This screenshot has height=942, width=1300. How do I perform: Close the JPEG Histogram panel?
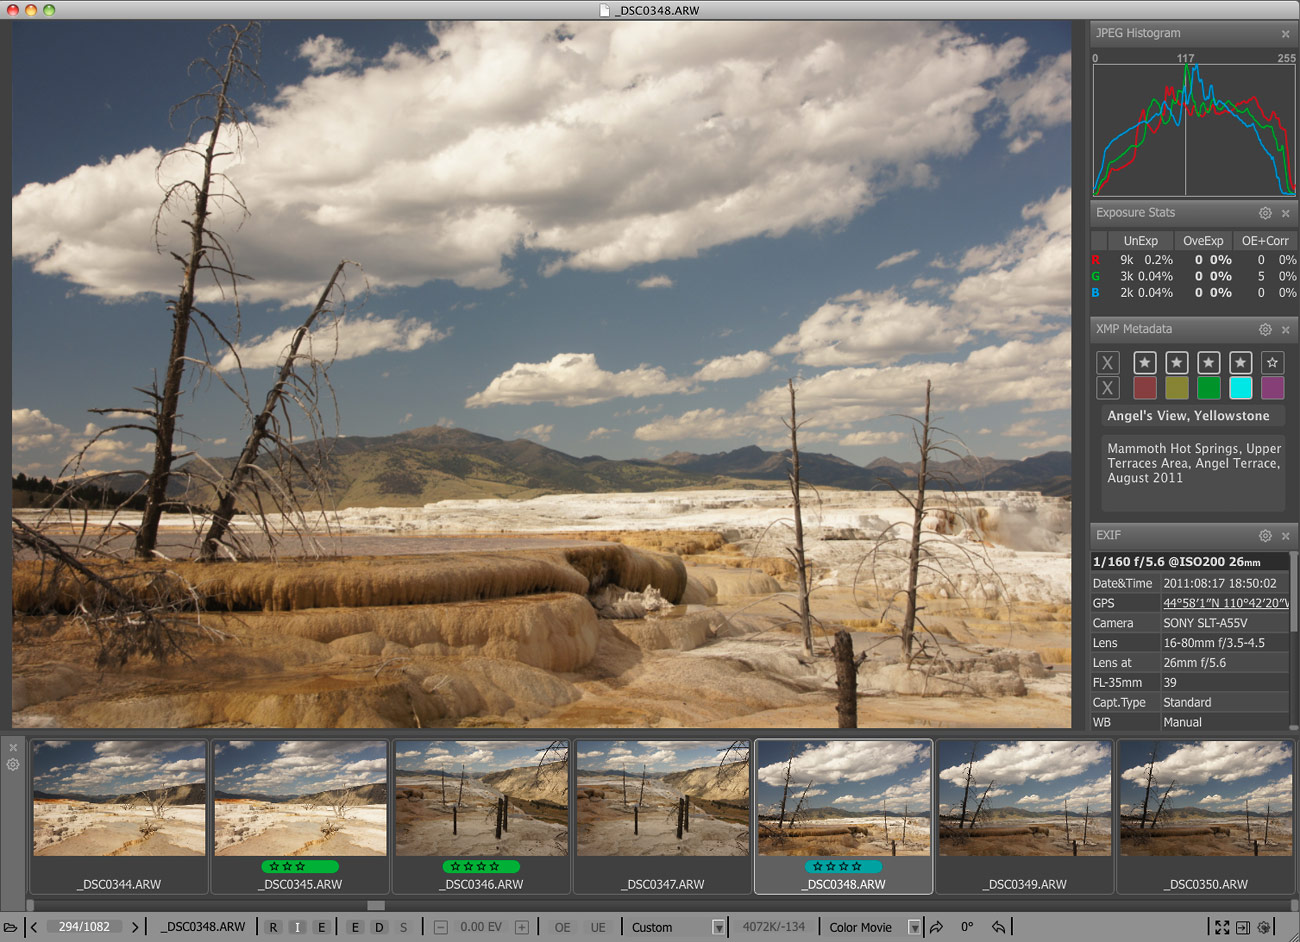[x=1286, y=34]
